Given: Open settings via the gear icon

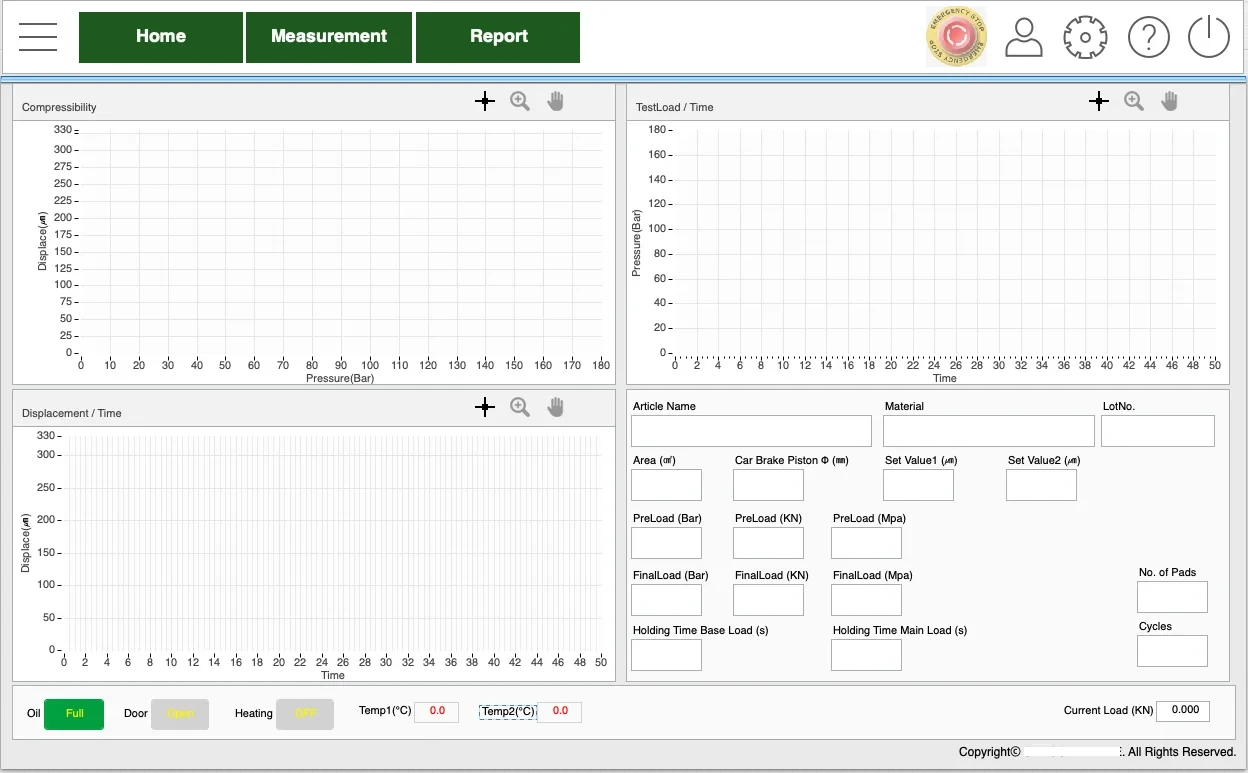Looking at the screenshot, I should tap(1084, 38).
